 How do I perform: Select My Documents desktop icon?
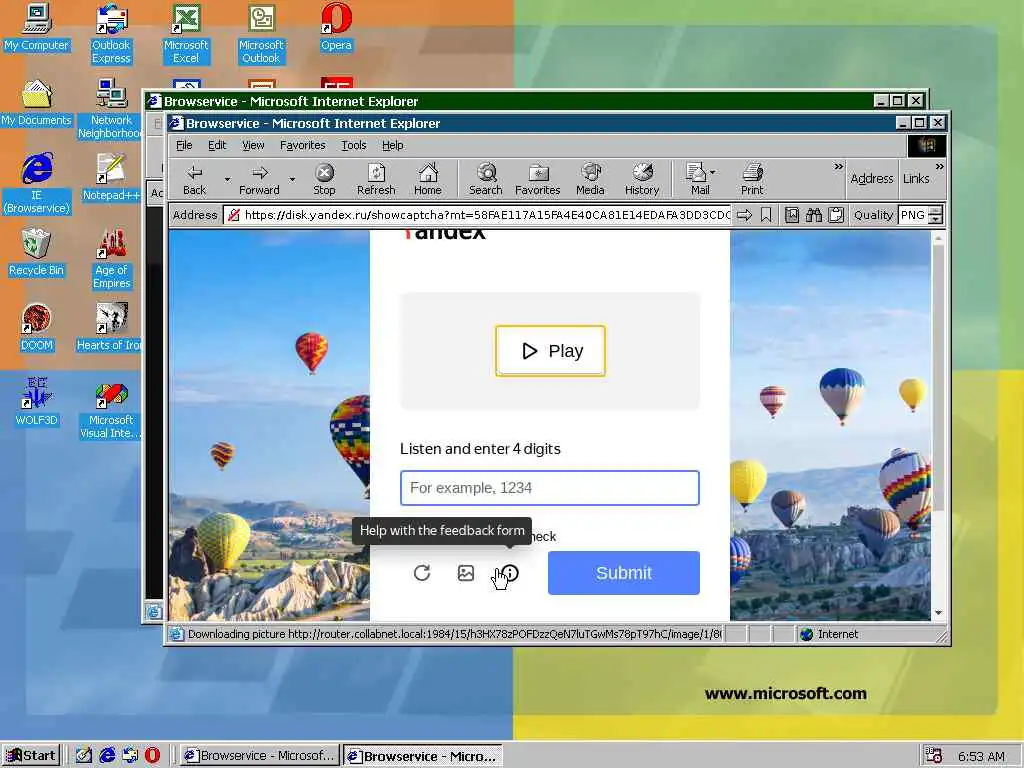36,103
